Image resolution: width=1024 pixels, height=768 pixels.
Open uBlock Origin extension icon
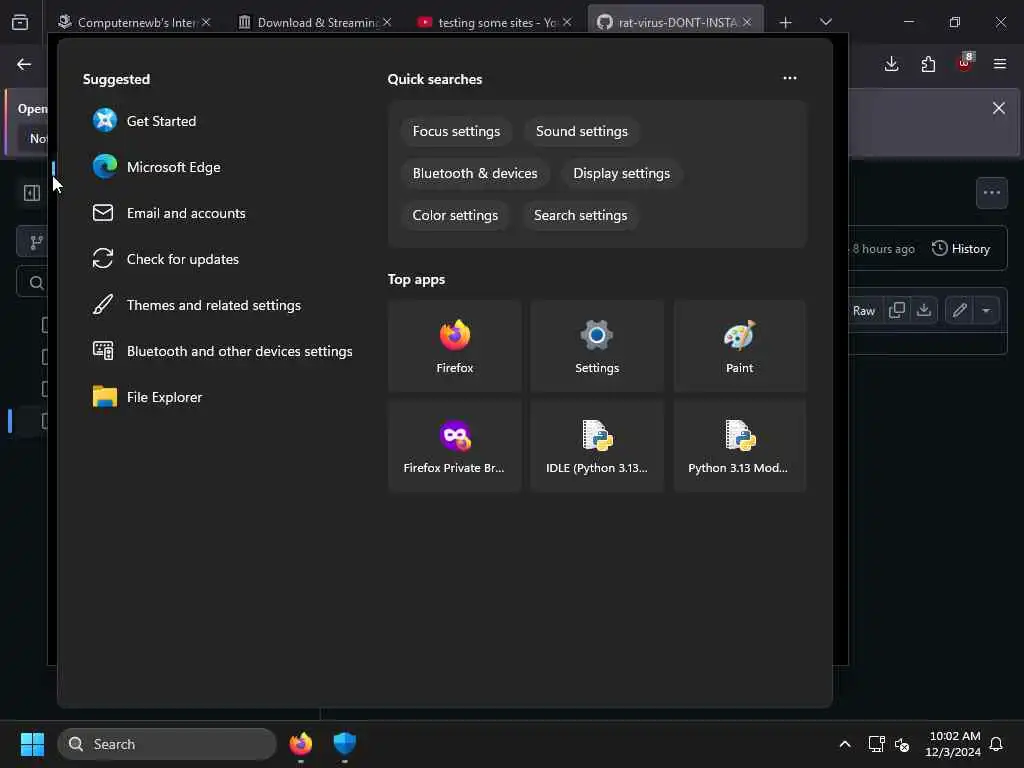coord(965,63)
